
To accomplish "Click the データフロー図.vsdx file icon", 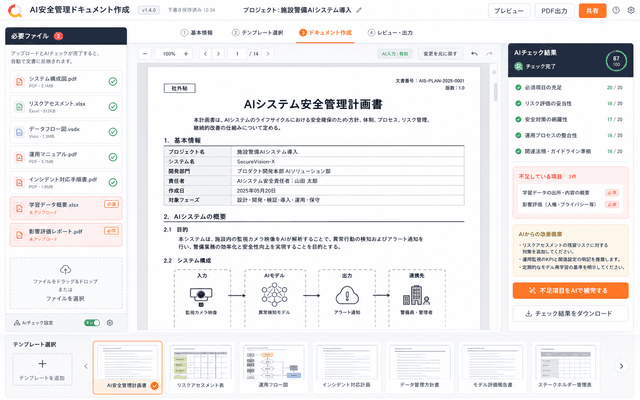I will [x=19, y=132].
